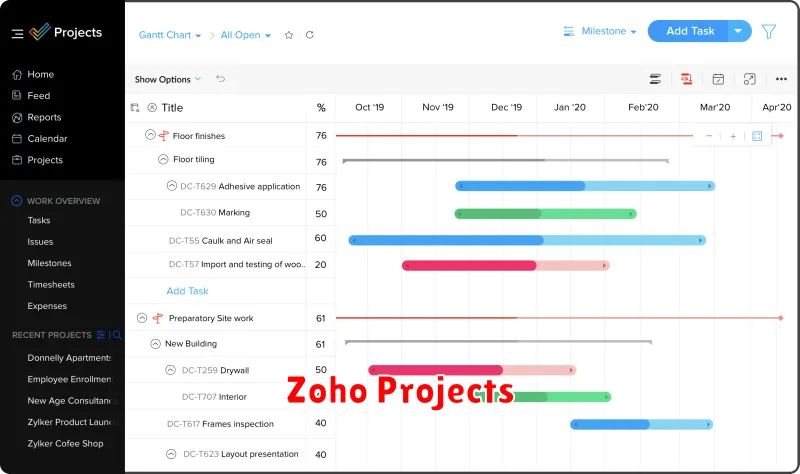Image resolution: width=800 pixels, height=474 pixels.
Task: Open Zylker Product Launch recent project
Action: click(69, 422)
